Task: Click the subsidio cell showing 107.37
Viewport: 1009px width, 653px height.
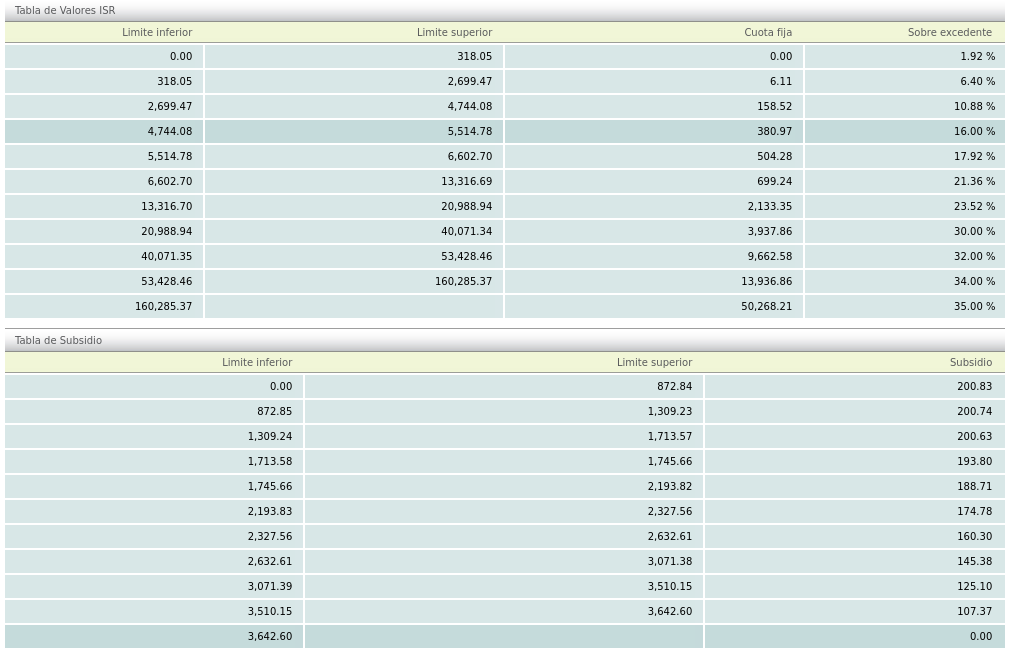Action: (974, 612)
